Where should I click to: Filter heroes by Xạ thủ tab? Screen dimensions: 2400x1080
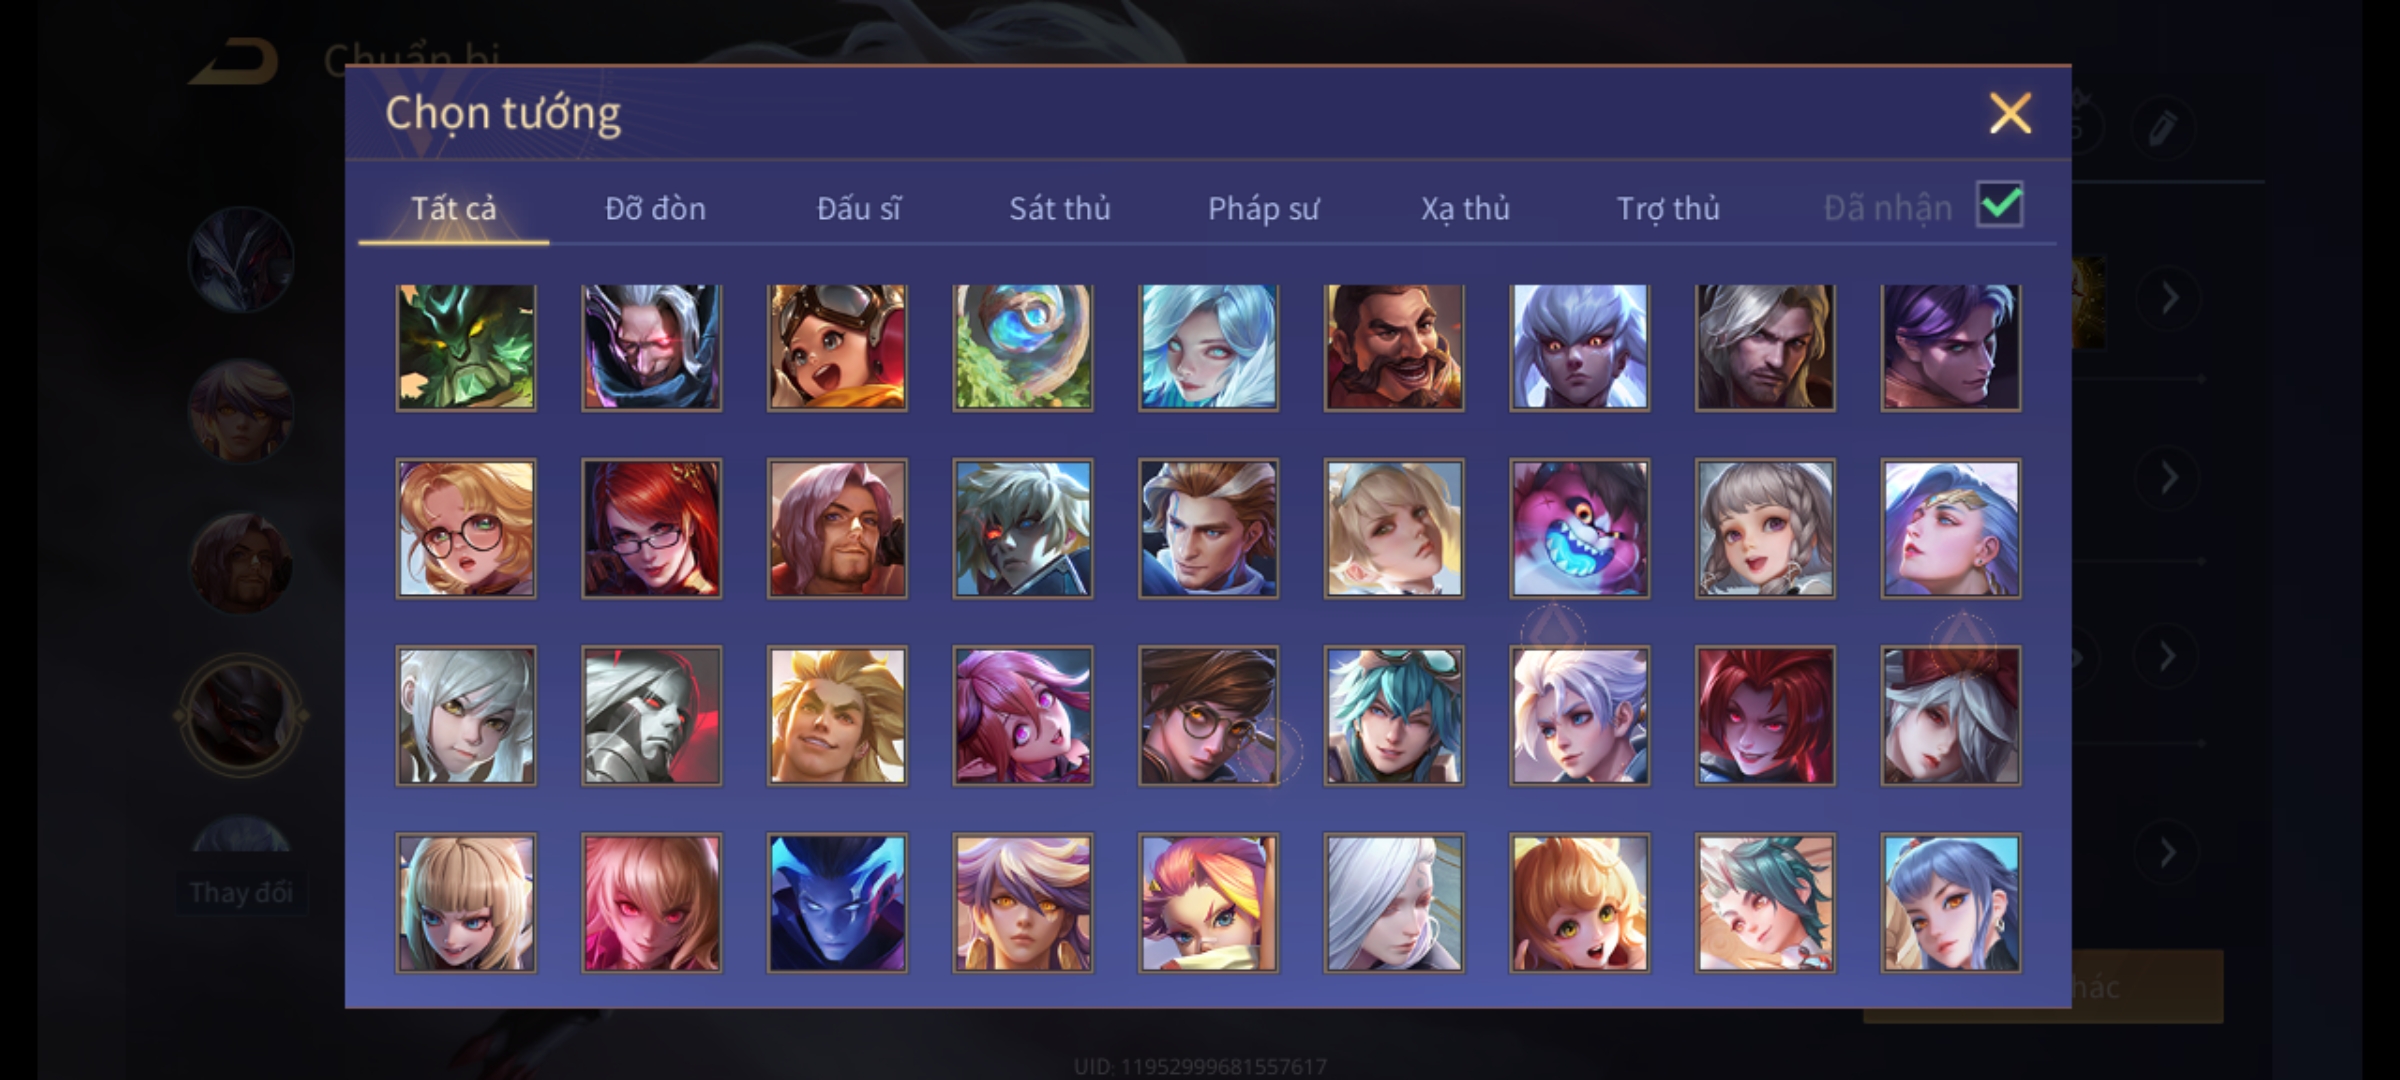pos(1465,208)
